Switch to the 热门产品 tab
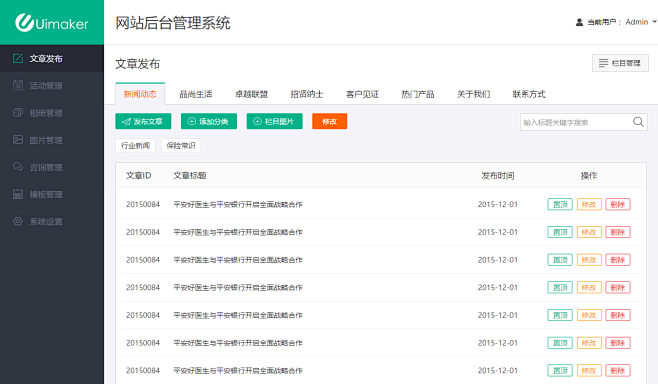 pyautogui.click(x=418, y=94)
